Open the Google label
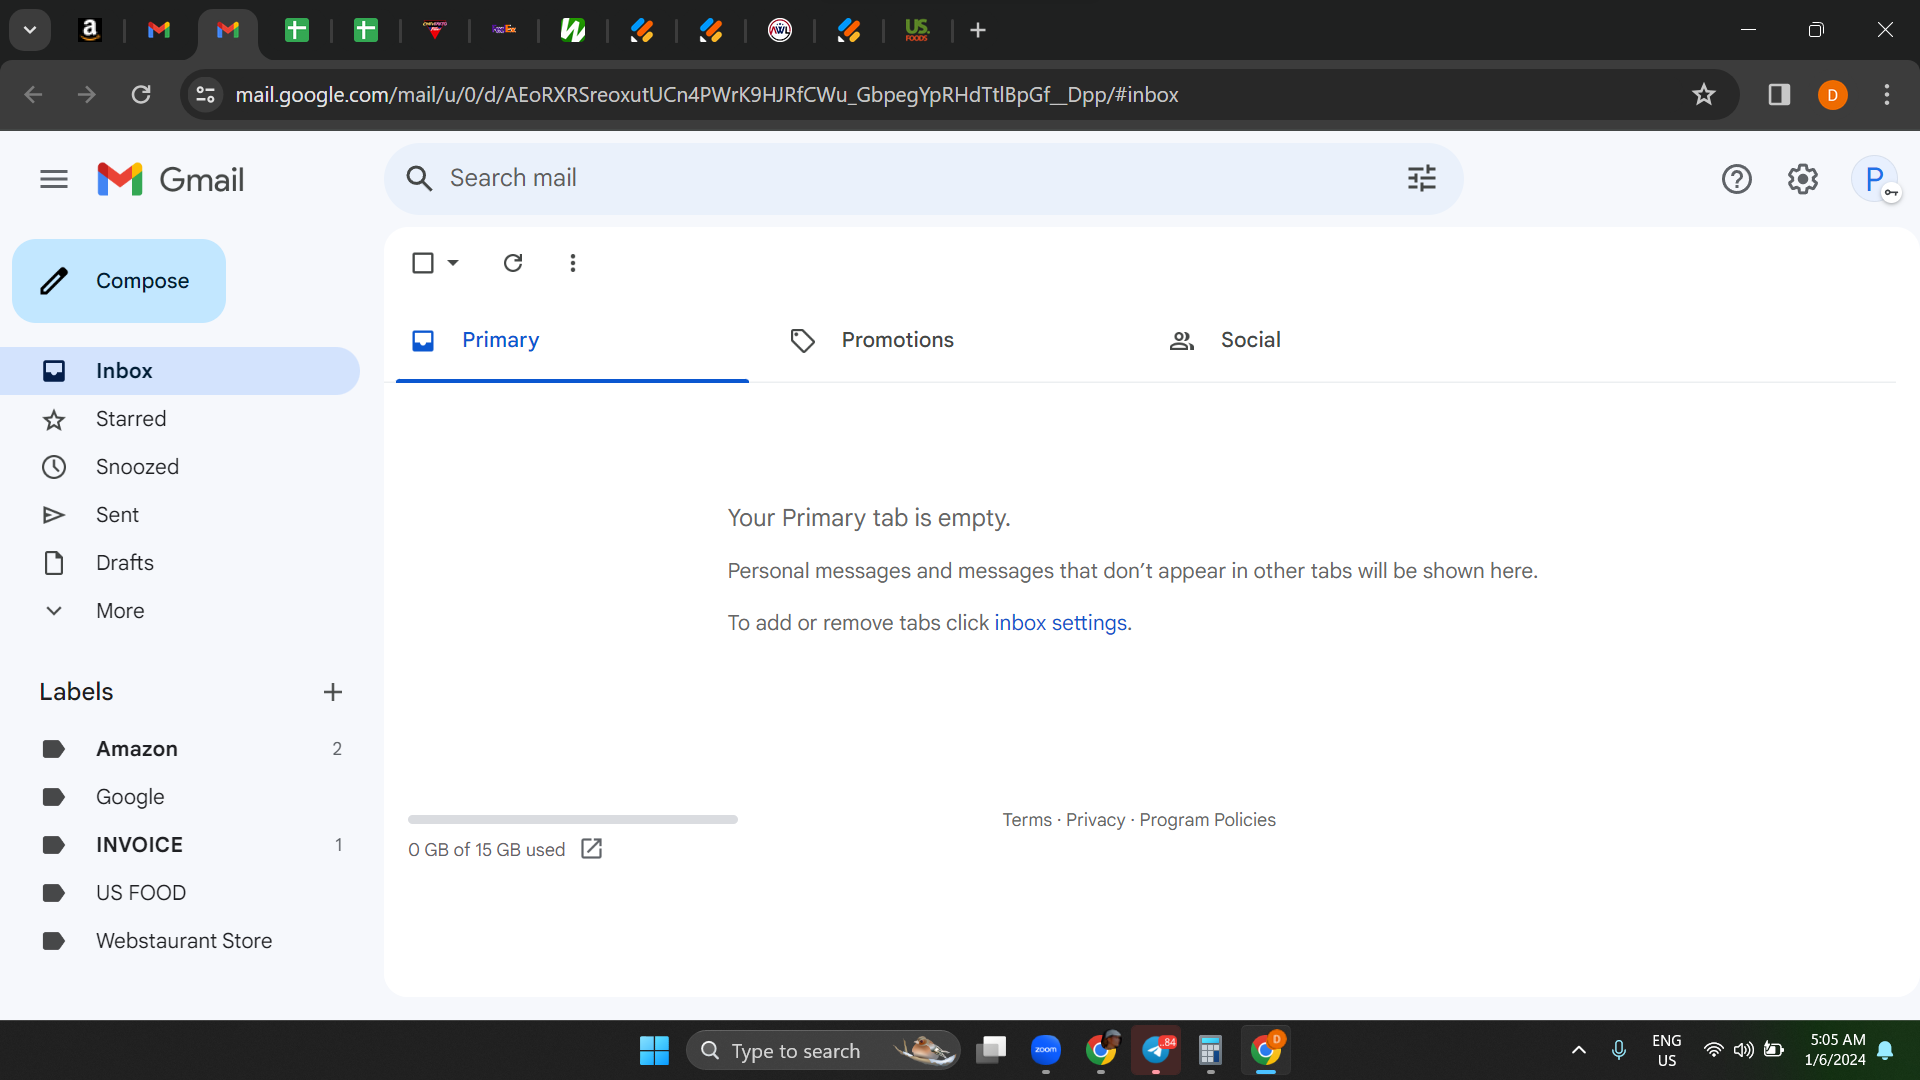Image resolution: width=1920 pixels, height=1080 pixels. [180, 797]
